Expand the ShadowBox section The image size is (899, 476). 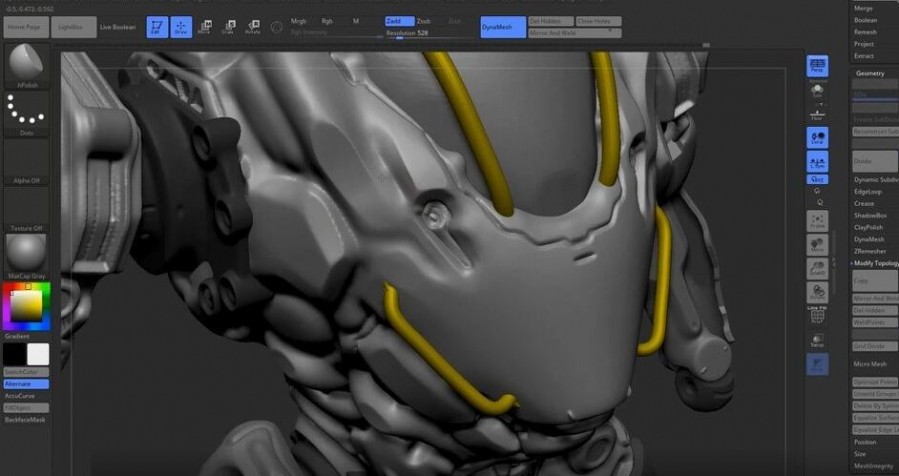870,216
